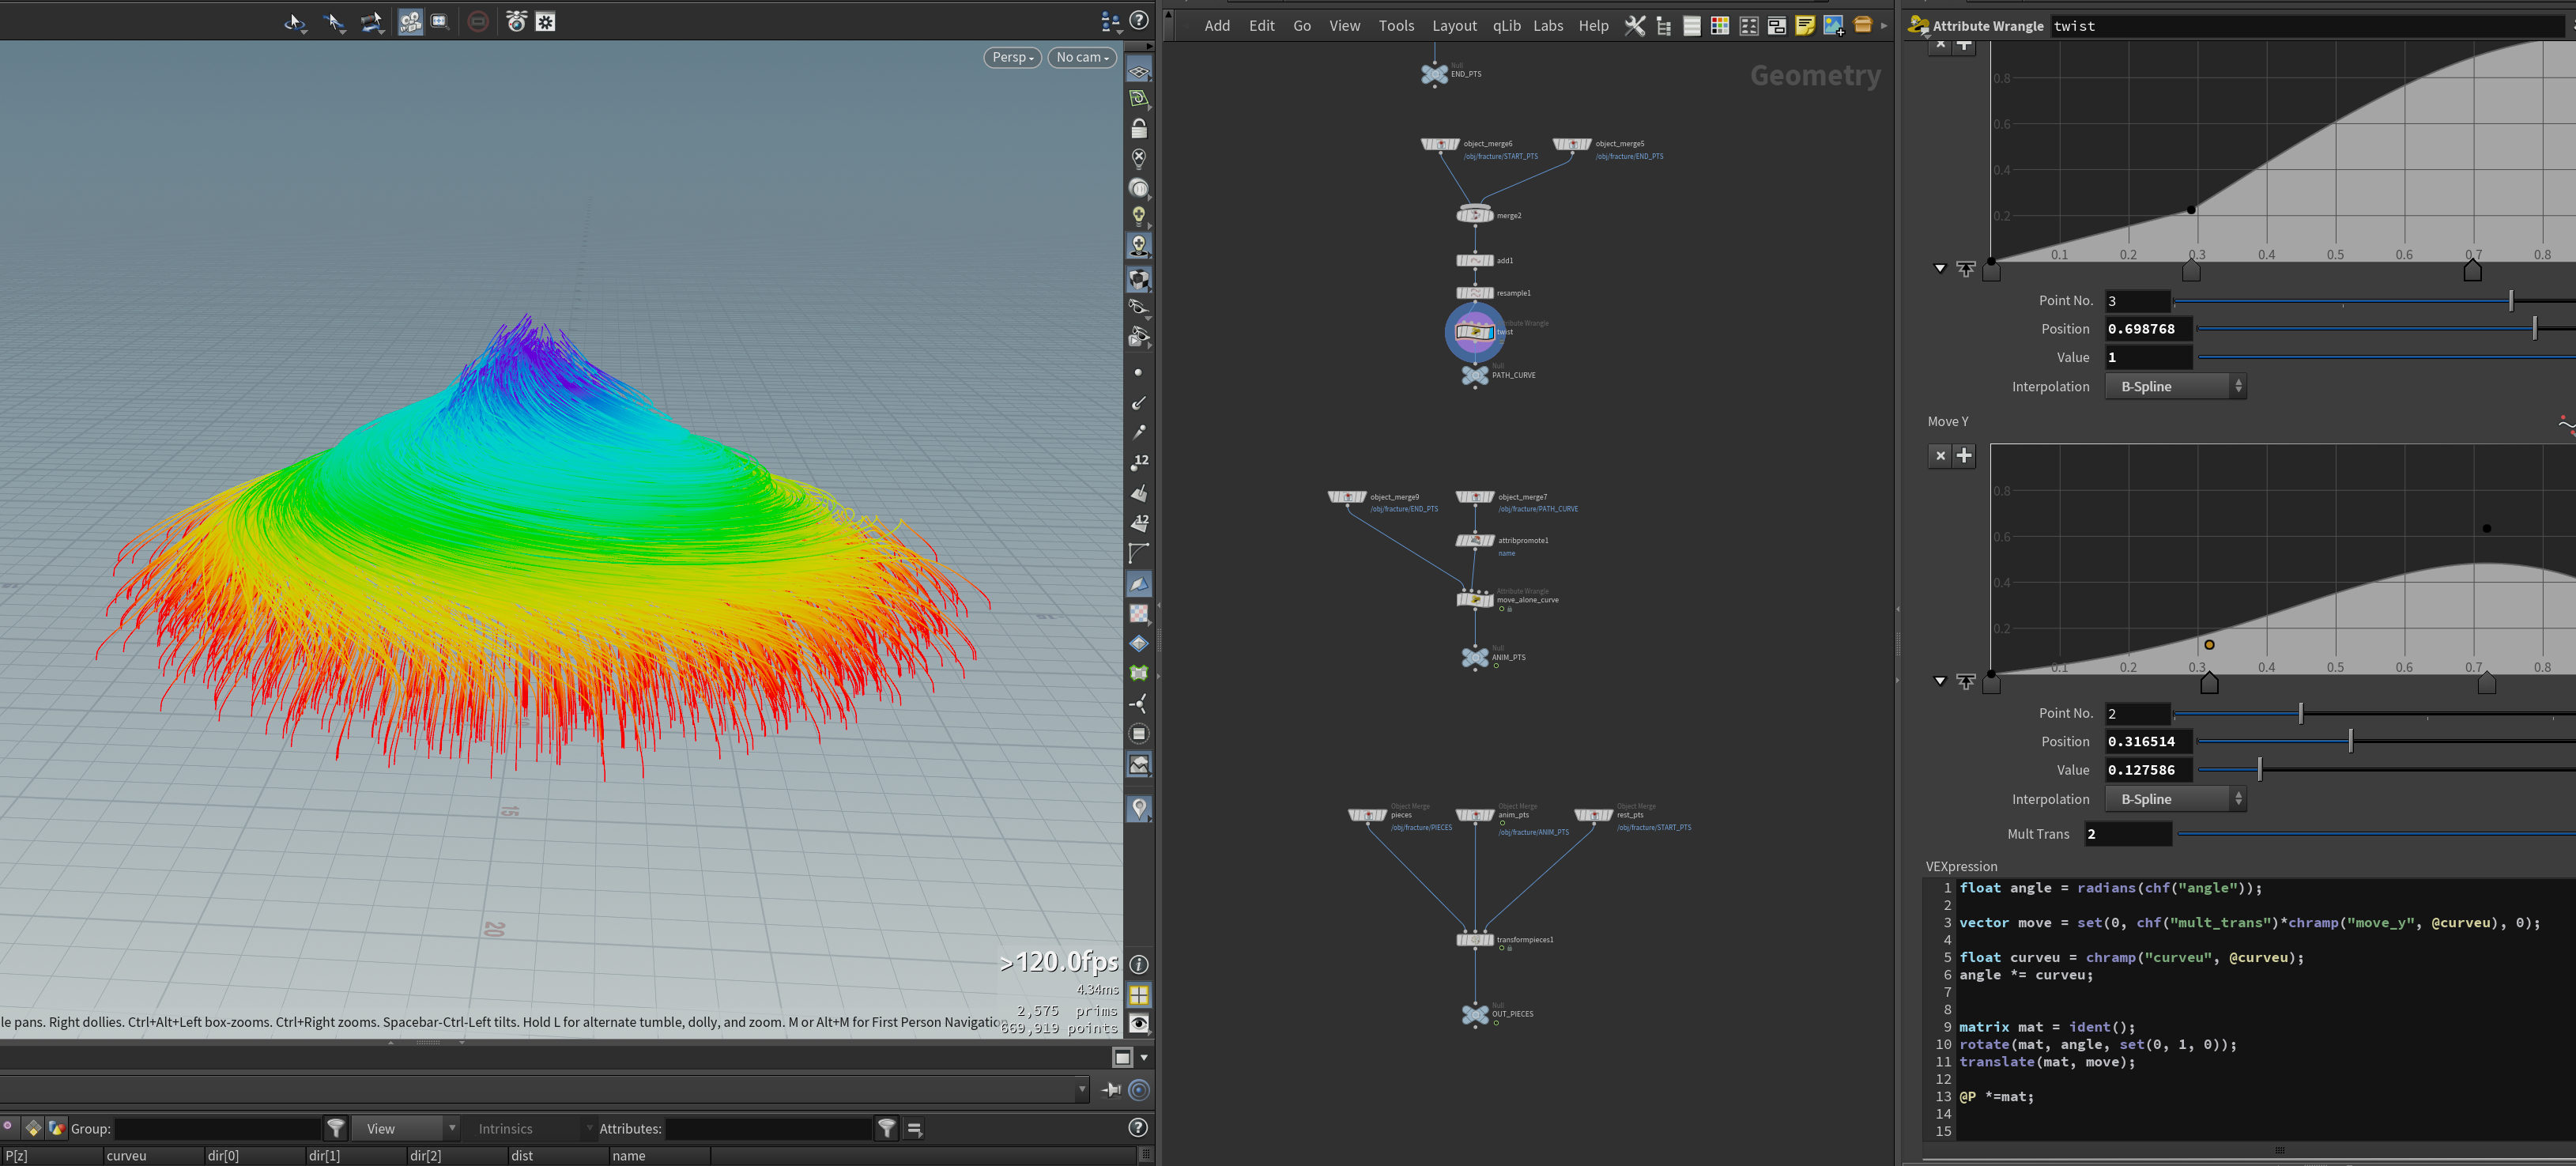Image resolution: width=2576 pixels, height=1166 pixels.
Task: Open the Labs menu
Action: (x=1548, y=26)
